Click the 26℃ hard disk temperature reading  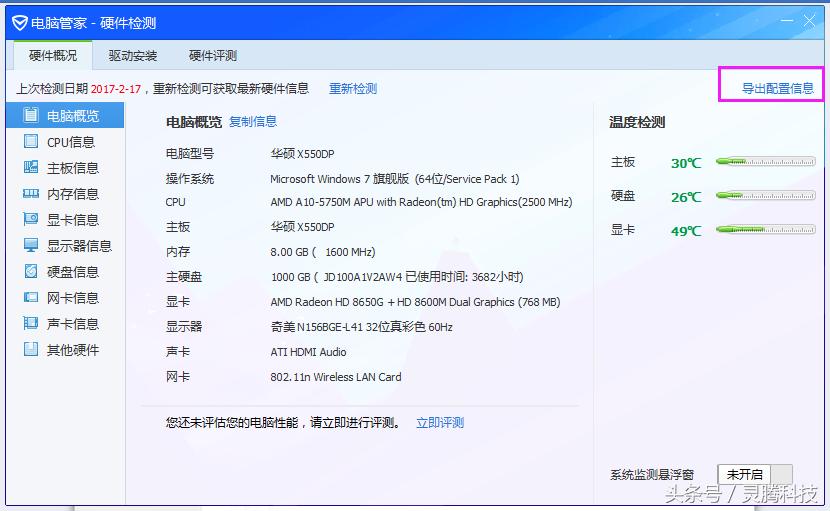[686, 197]
